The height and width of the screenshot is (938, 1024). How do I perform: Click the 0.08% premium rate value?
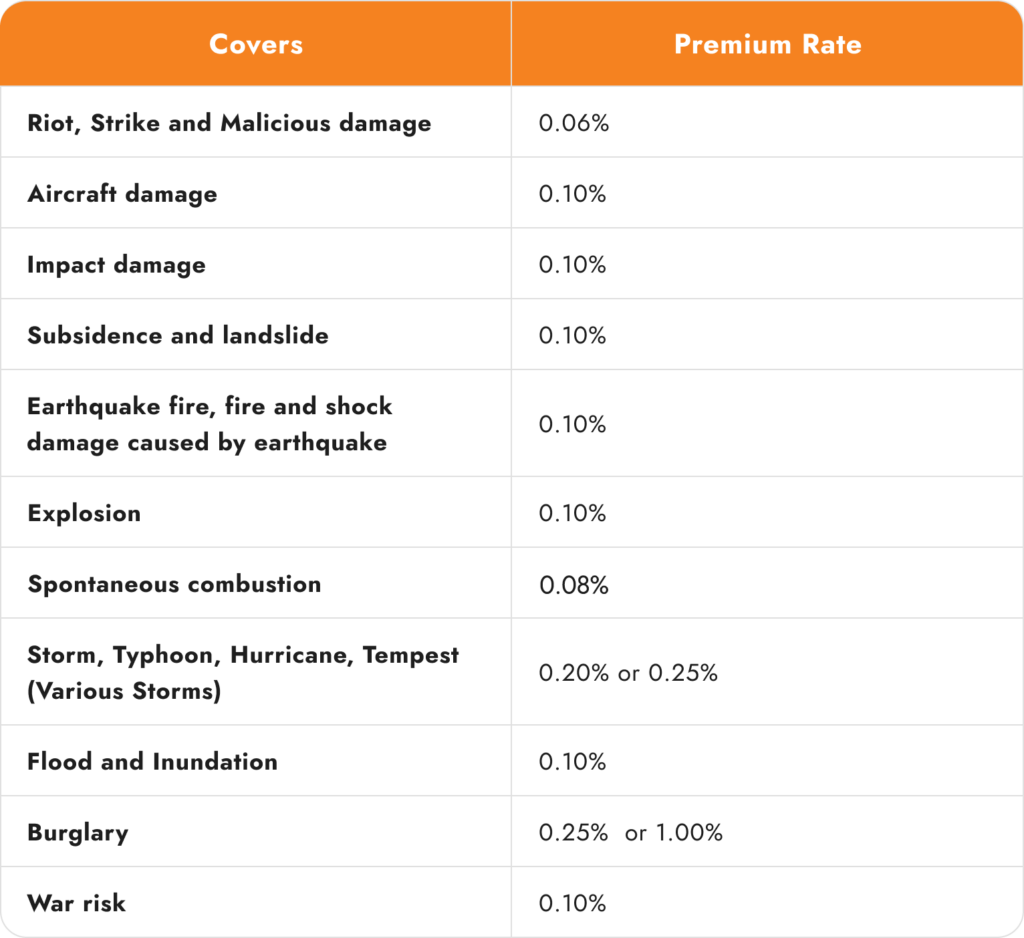click(574, 585)
